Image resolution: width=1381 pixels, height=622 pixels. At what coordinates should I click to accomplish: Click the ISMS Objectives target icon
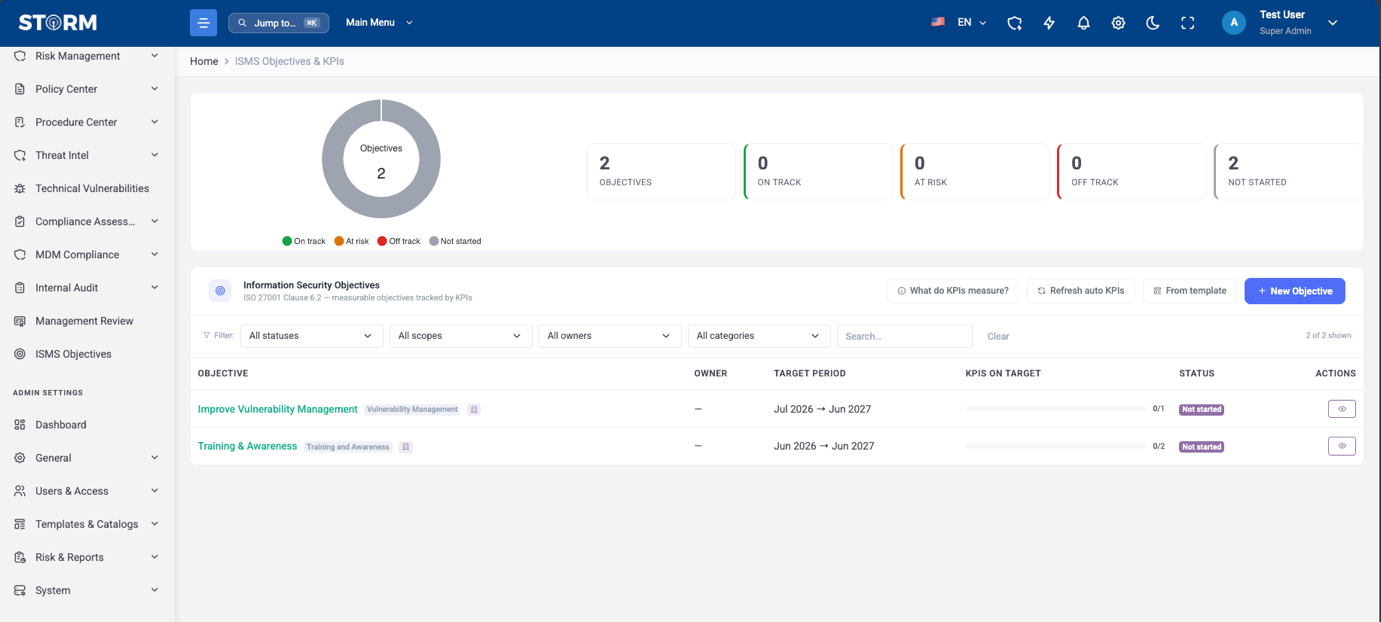20,354
